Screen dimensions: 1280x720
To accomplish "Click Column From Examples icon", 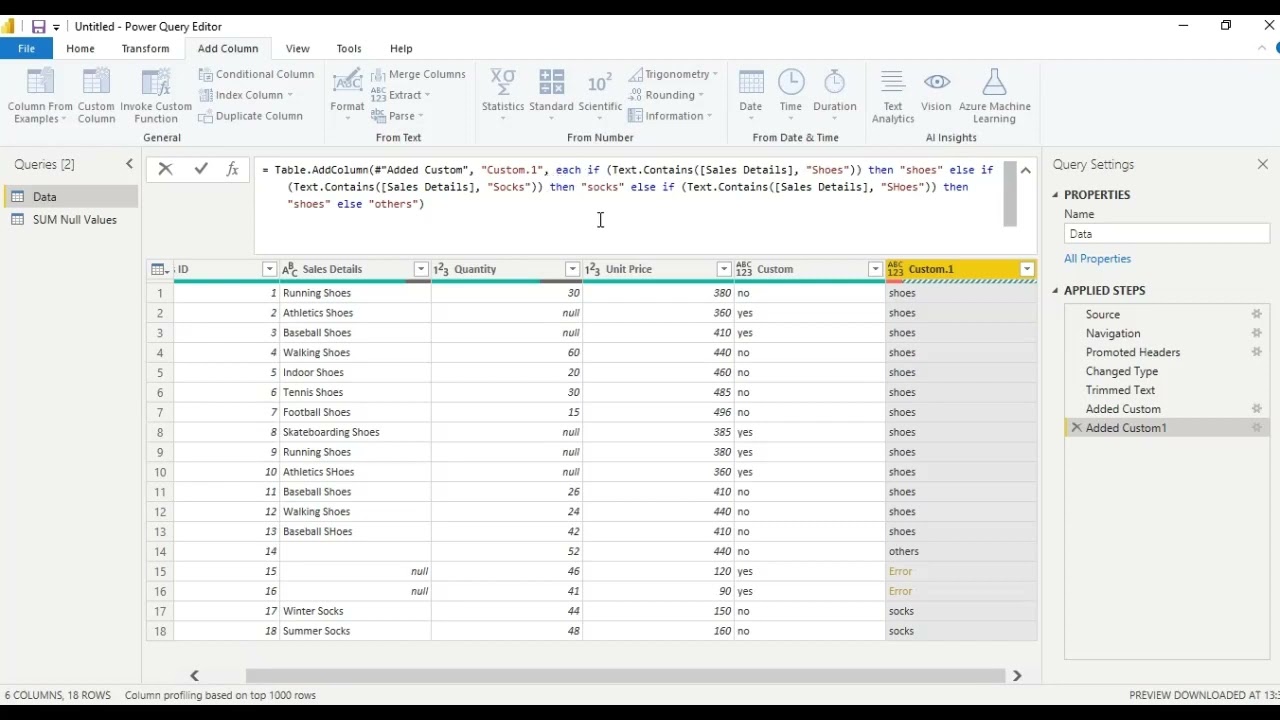I will click(x=40, y=84).
